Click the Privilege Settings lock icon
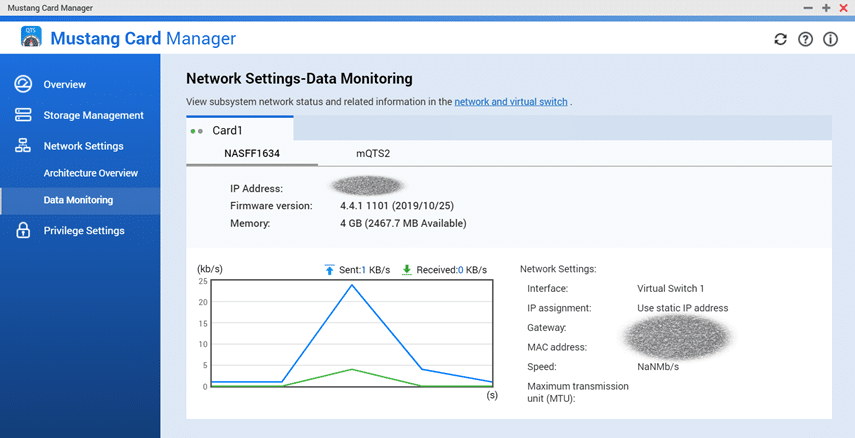The image size is (855, 438). click(23, 230)
